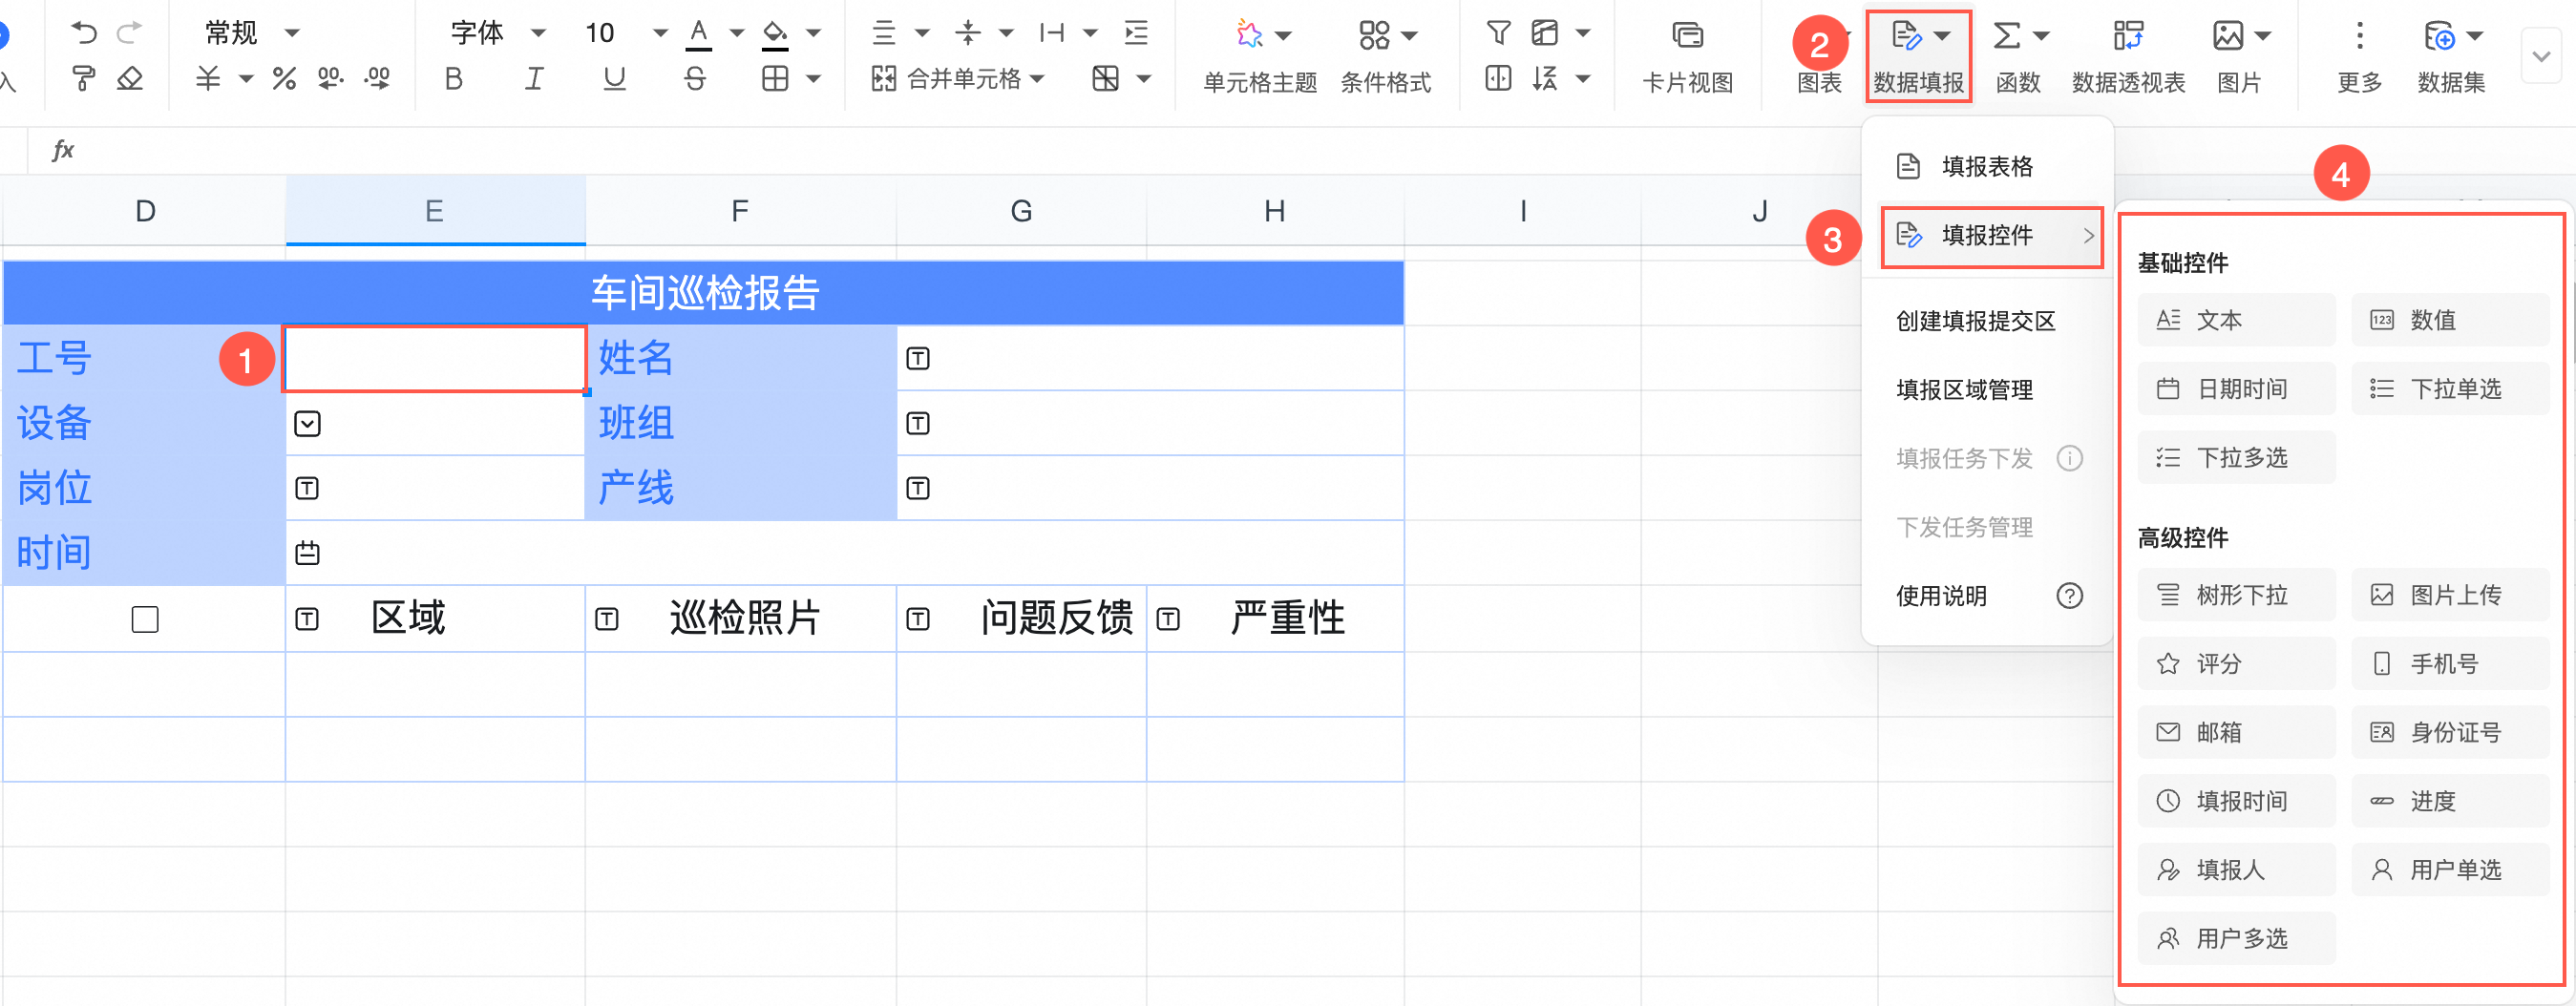
Task: Choose the 填报人 control
Action: (2236, 870)
